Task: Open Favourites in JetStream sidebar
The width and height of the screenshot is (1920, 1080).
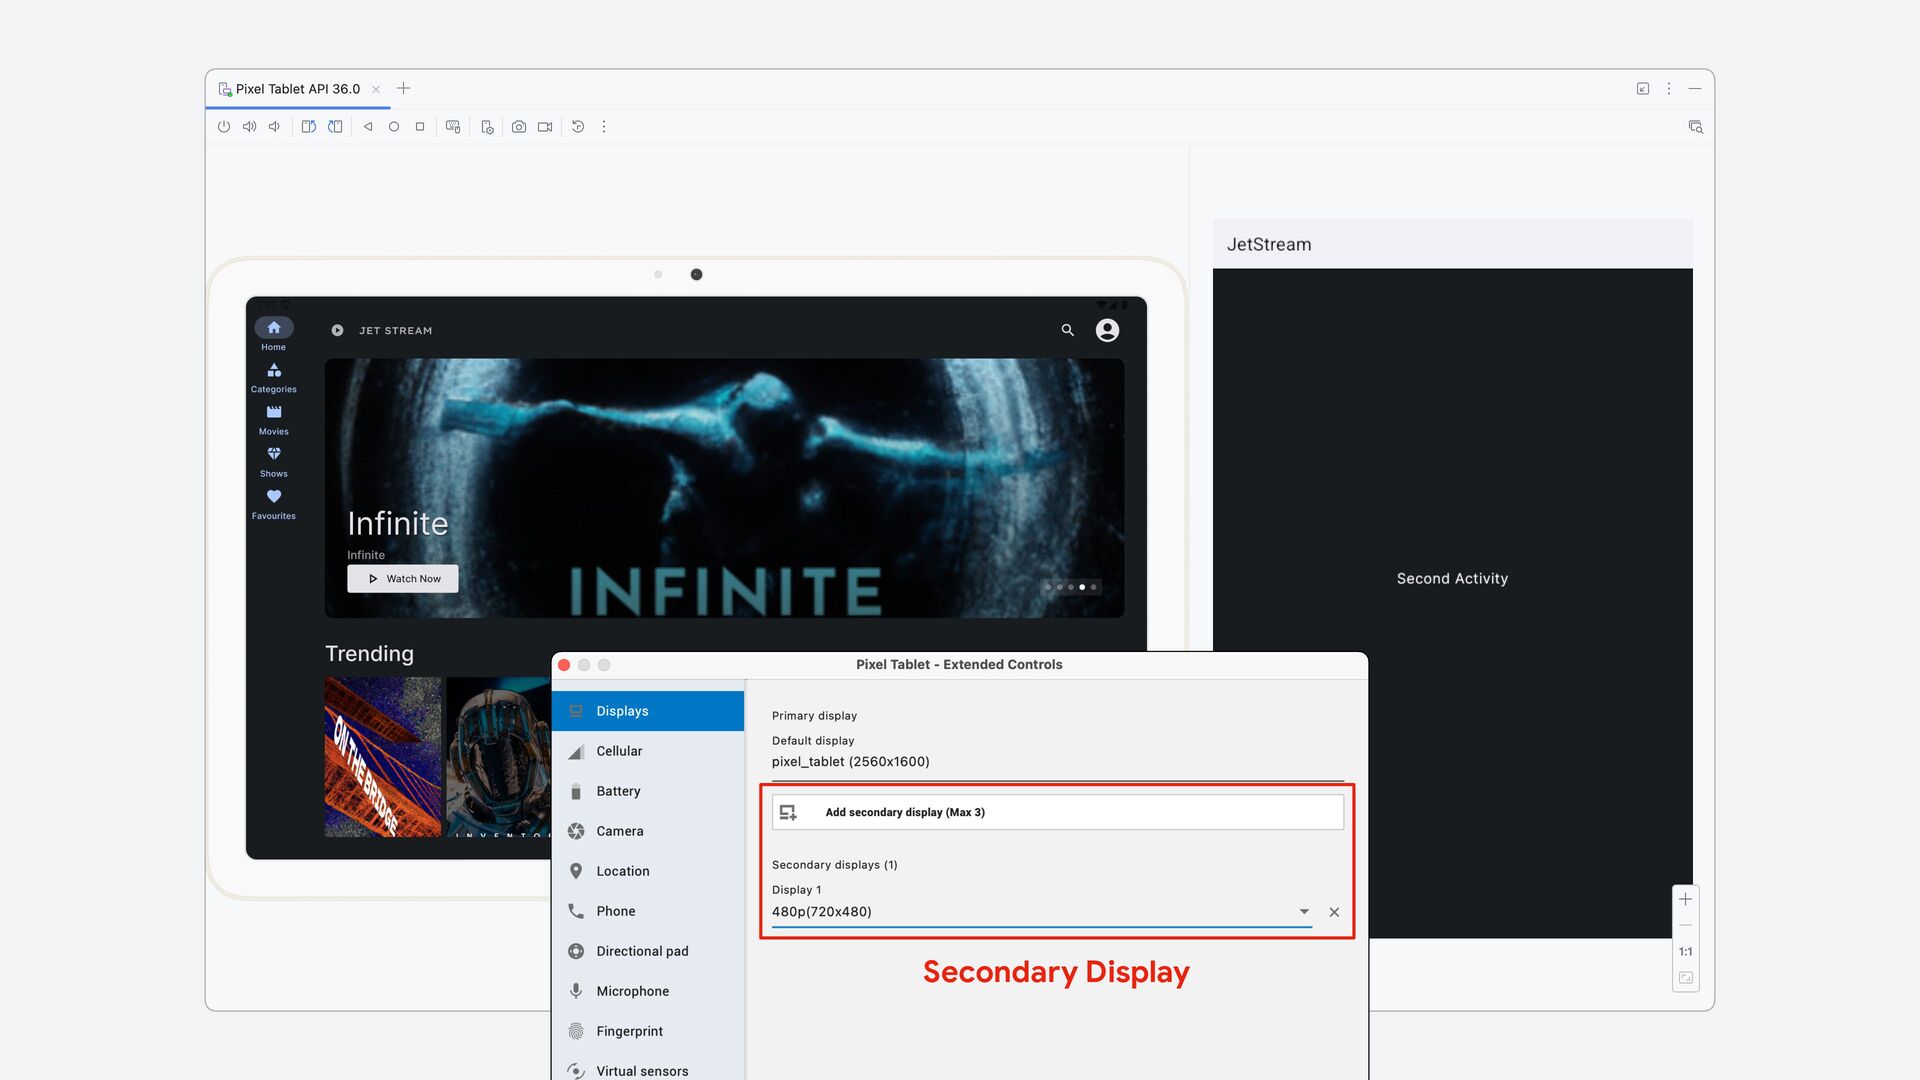Action: click(274, 504)
